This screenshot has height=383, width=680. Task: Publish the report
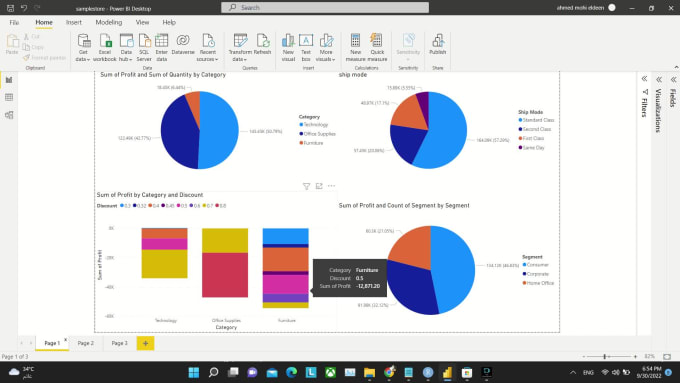(x=438, y=45)
